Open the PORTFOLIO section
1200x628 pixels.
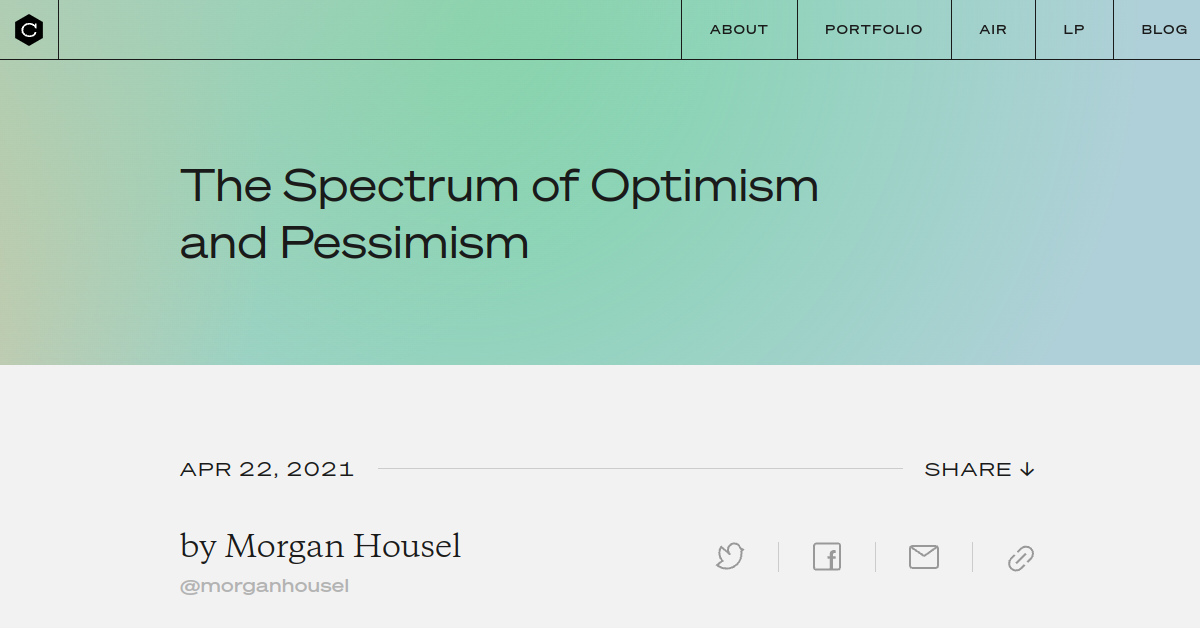click(873, 29)
